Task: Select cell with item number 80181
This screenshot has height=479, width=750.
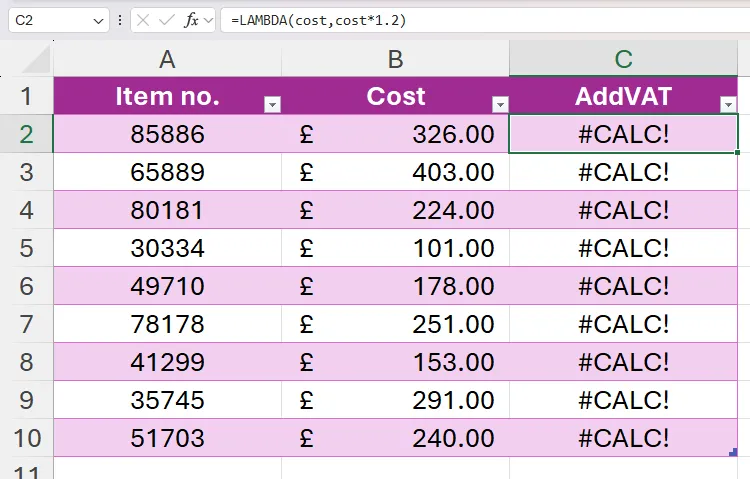Action: coord(167,210)
